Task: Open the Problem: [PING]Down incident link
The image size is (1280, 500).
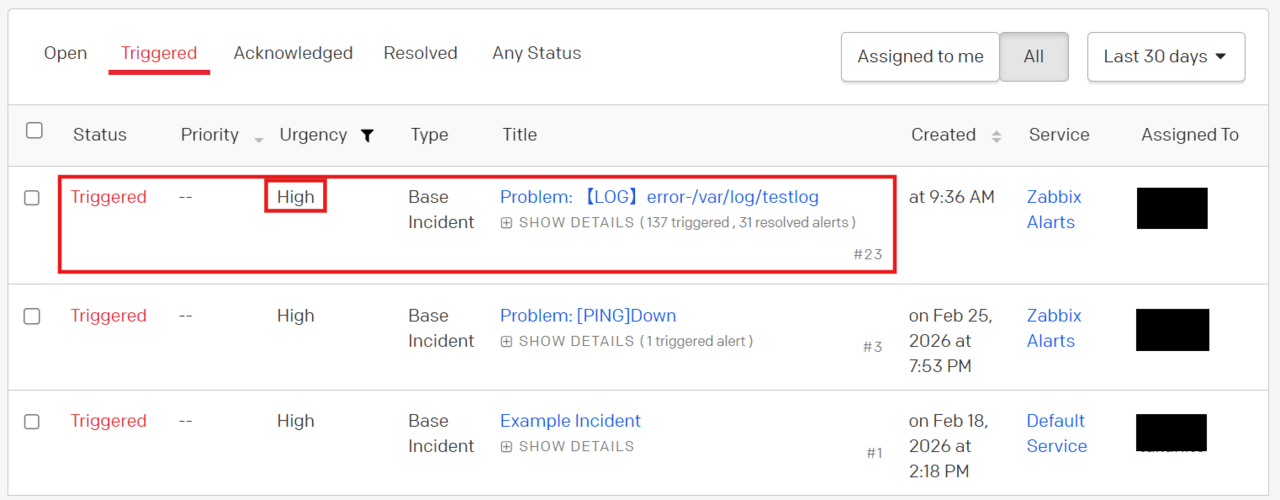Action: 588,316
